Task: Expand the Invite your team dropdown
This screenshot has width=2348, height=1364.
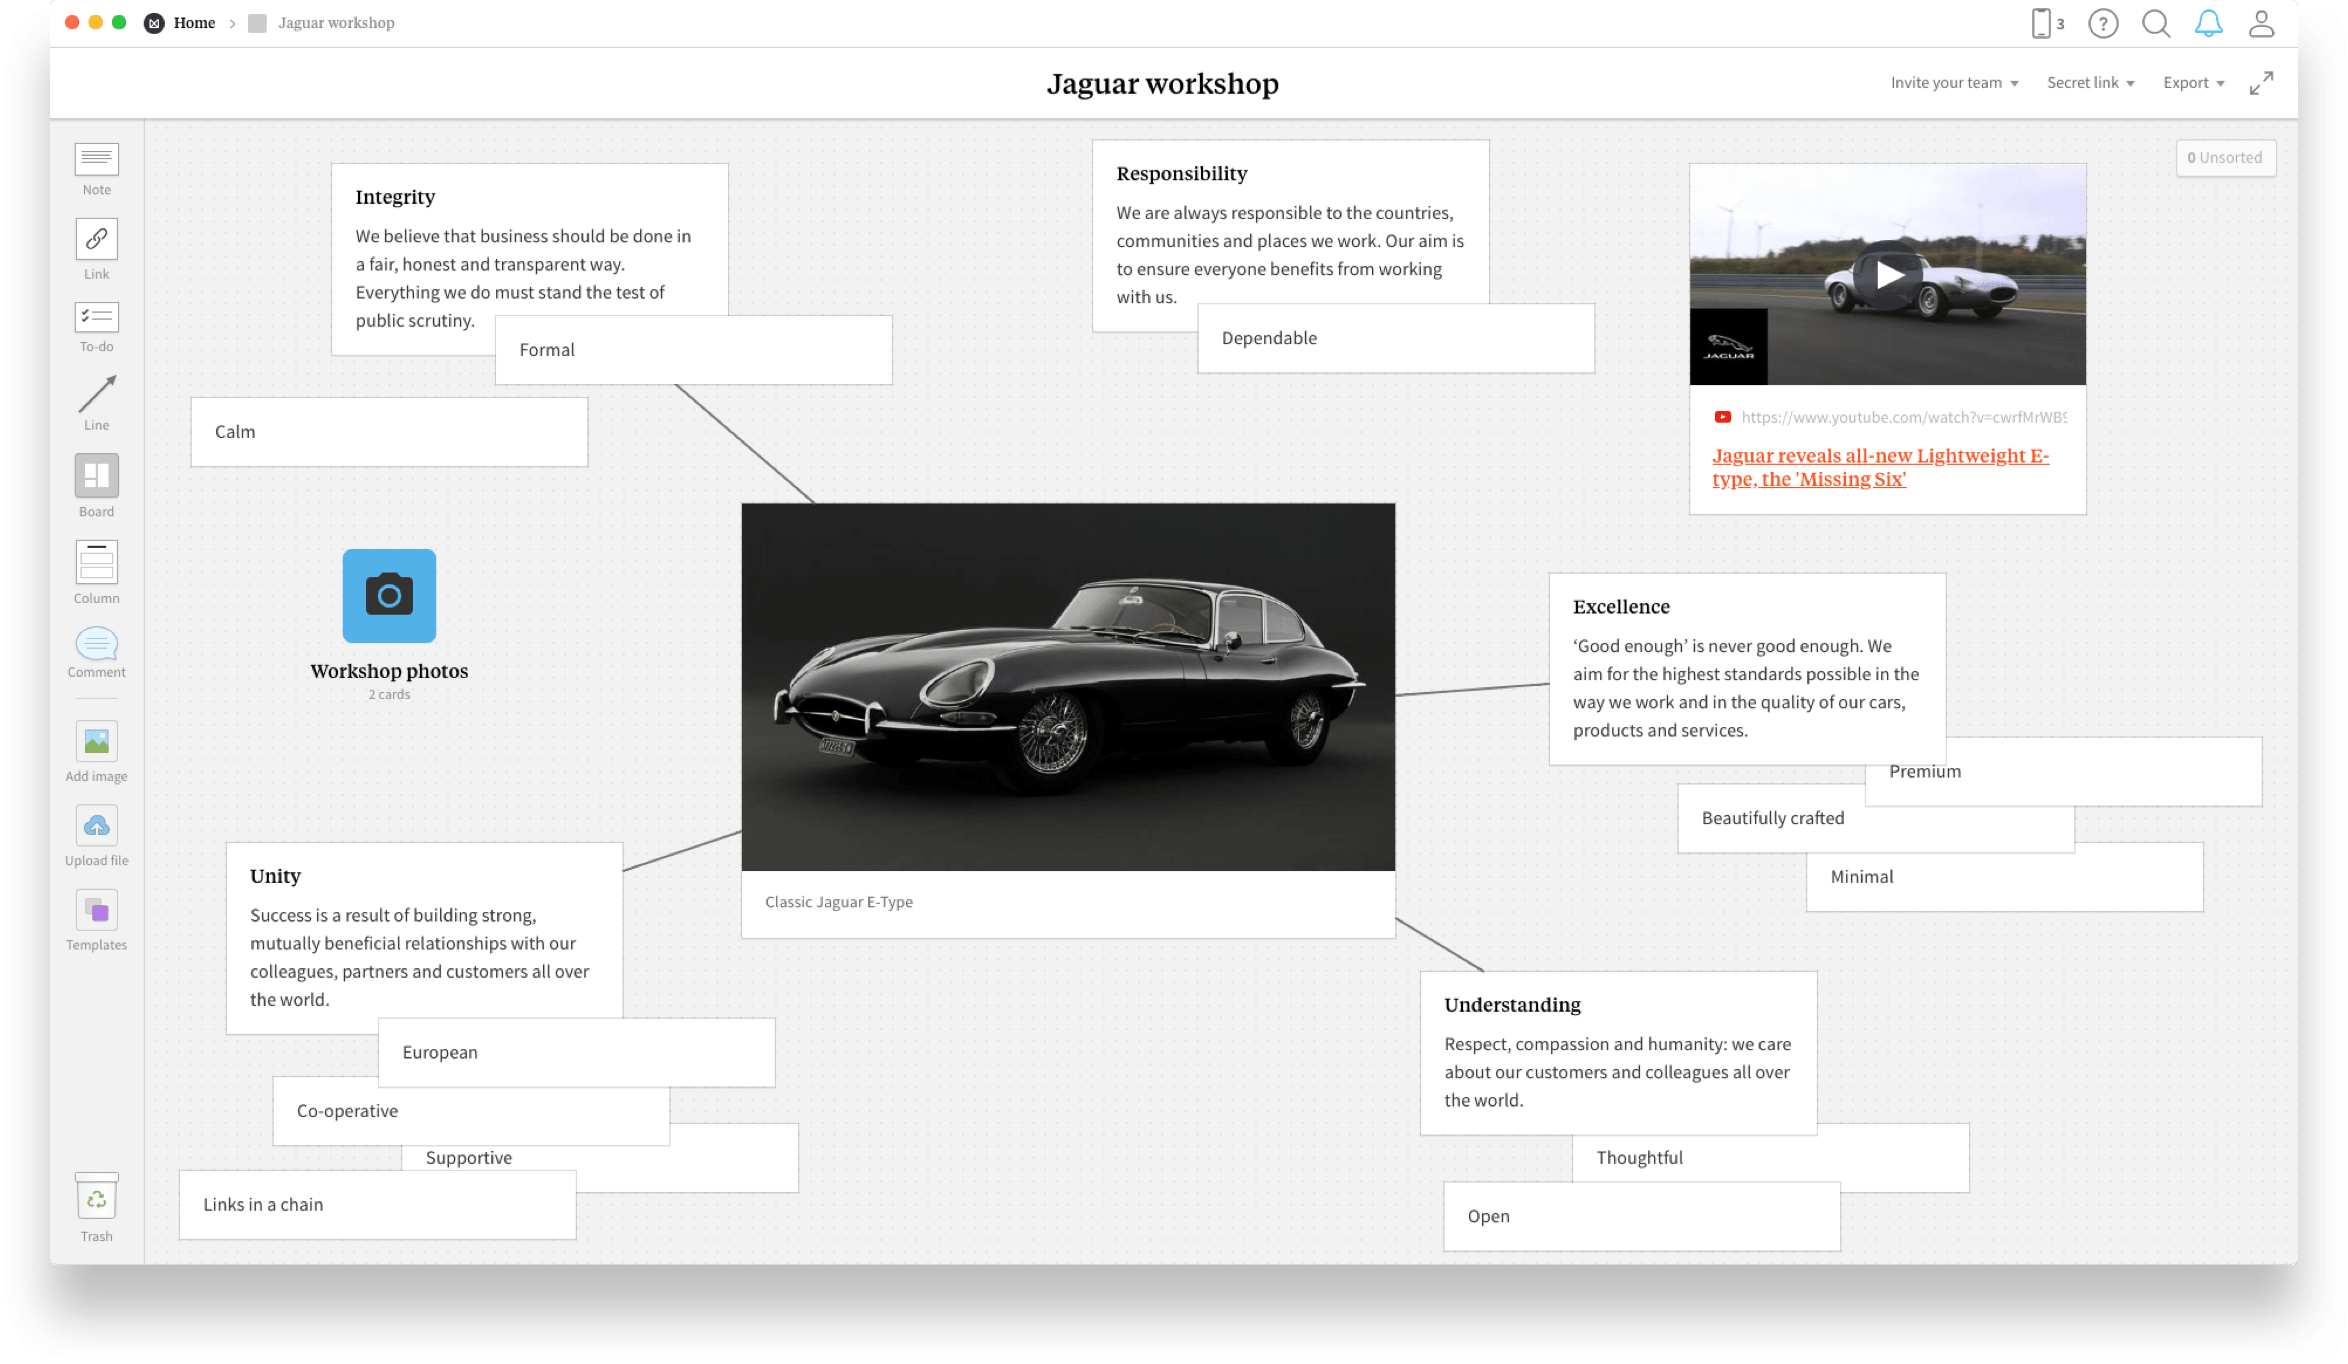Action: click(1952, 82)
